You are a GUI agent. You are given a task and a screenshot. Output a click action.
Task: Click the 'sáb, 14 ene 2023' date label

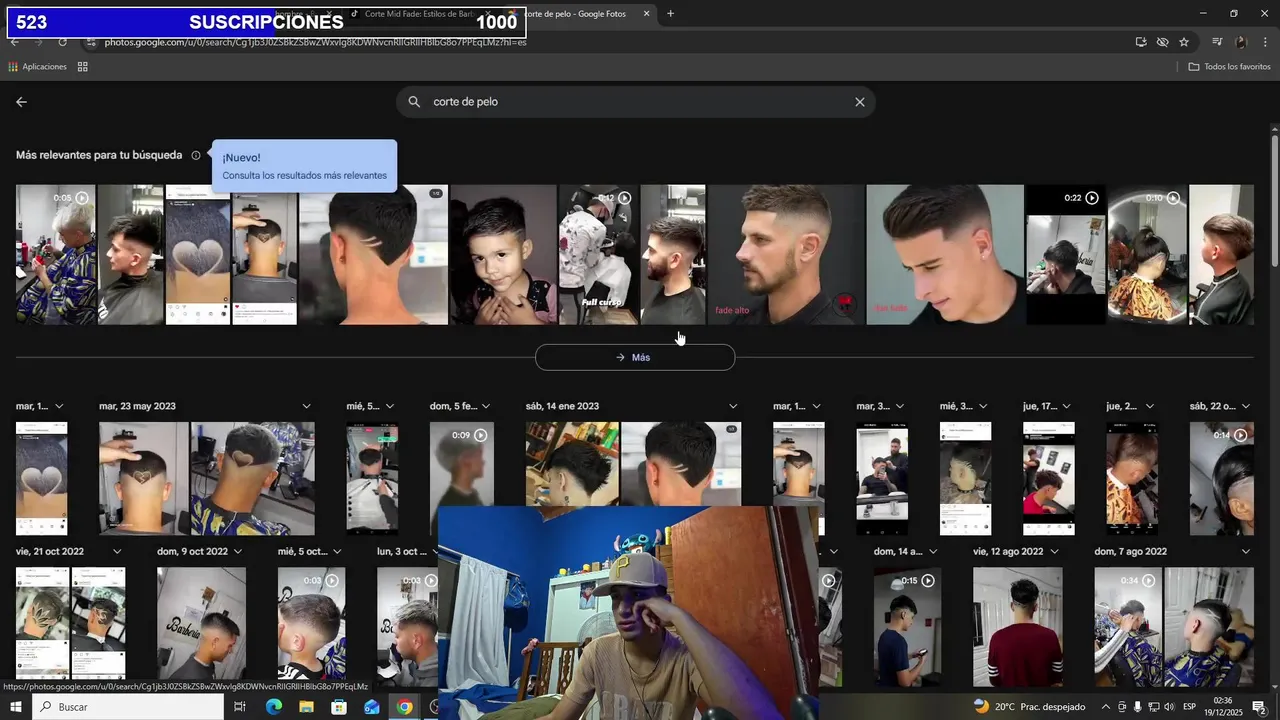[562, 406]
